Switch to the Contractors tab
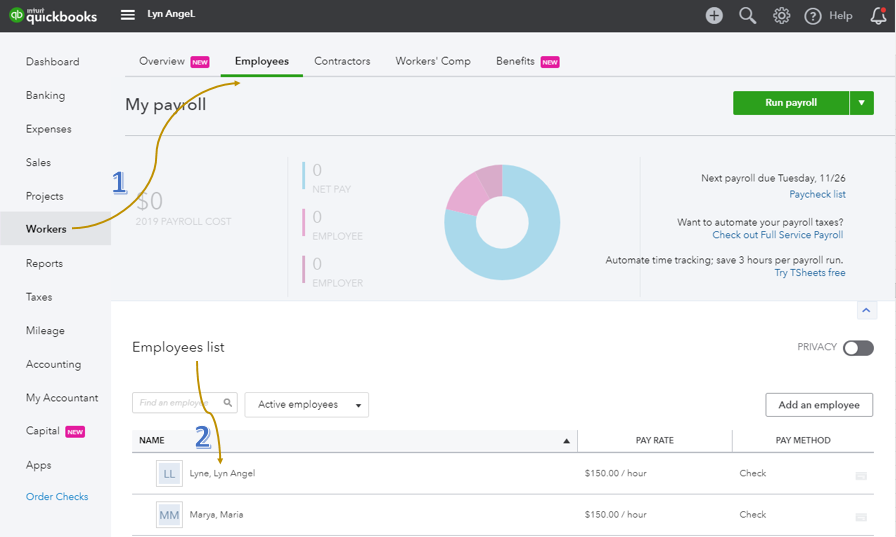896x537 pixels. click(342, 61)
